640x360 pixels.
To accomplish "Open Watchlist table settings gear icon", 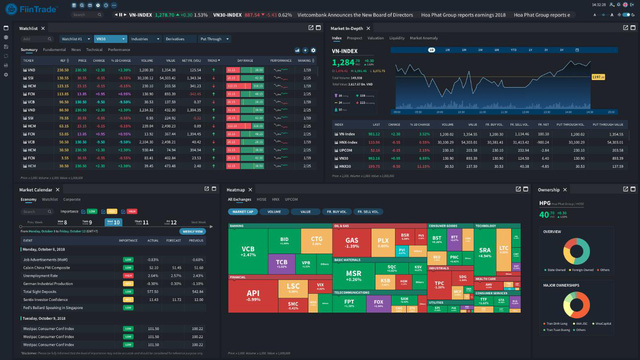I will (313, 50).
